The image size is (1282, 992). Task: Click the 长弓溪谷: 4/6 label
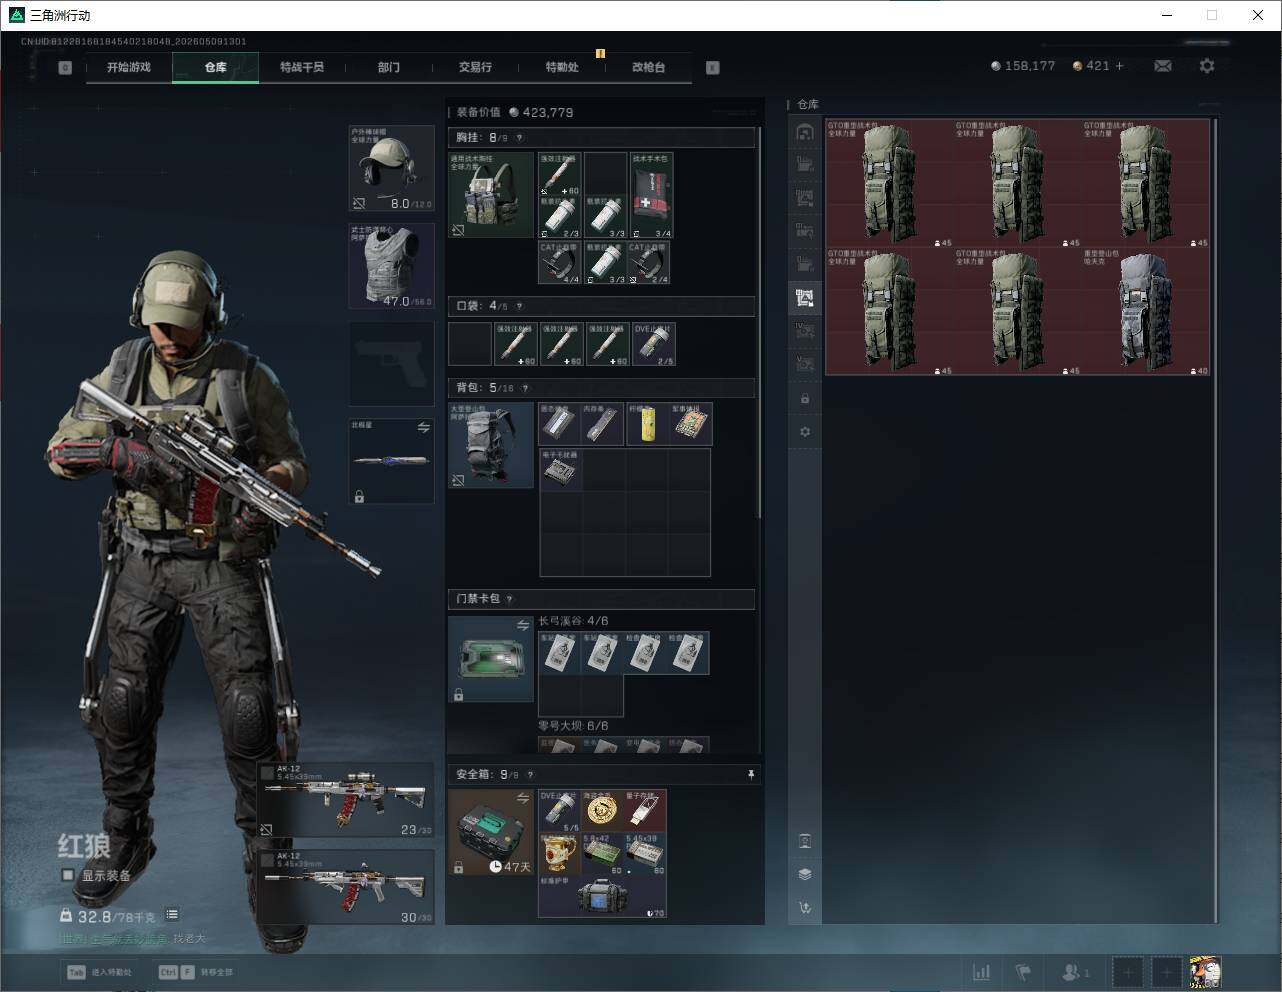pyautogui.click(x=573, y=621)
